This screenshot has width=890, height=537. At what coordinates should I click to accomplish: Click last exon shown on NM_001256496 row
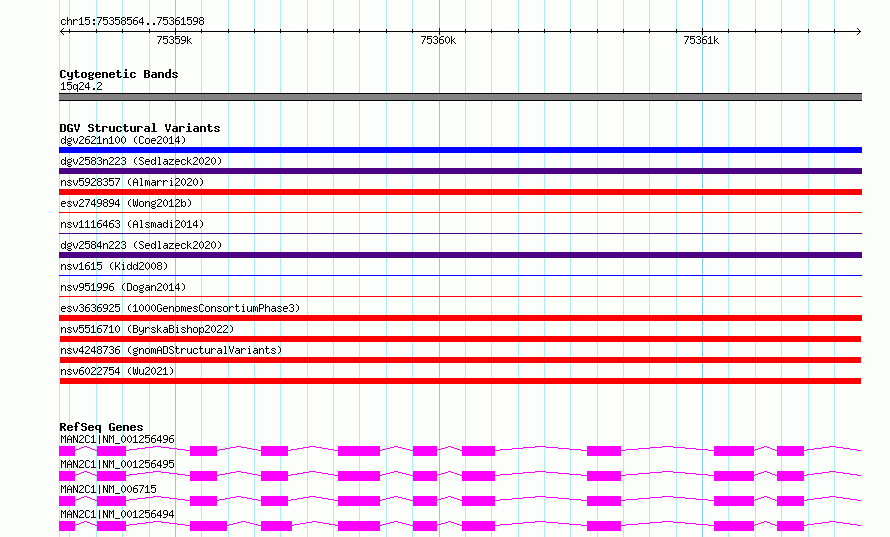pos(790,451)
